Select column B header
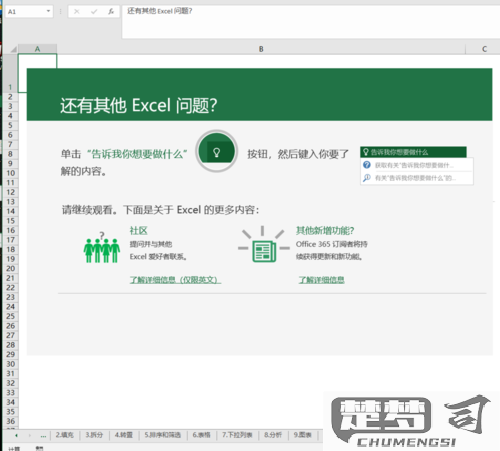The width and height of the screenshot is (500, 451). pyautogui.click(x=261, y=49)
